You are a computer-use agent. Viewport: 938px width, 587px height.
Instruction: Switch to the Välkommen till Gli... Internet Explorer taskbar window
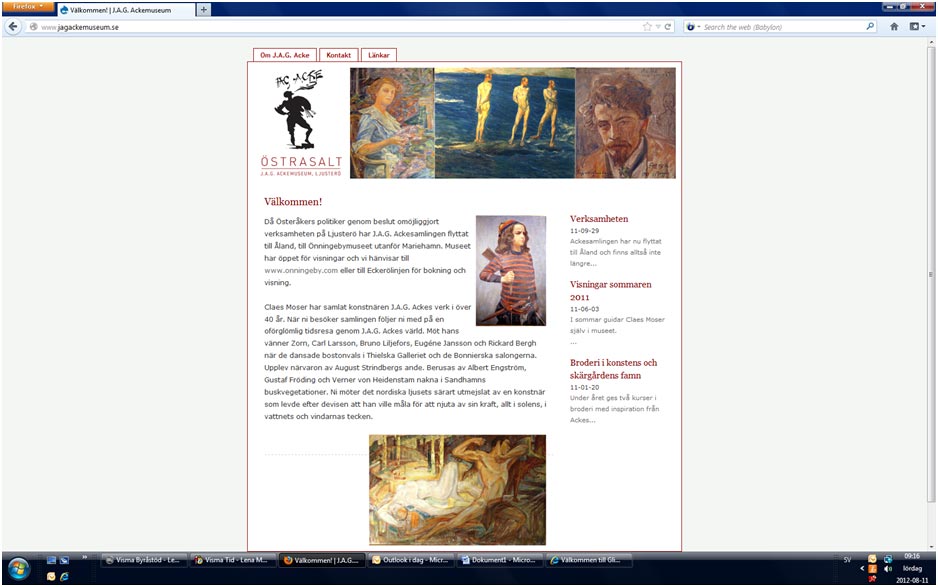(x=589, y=560)
